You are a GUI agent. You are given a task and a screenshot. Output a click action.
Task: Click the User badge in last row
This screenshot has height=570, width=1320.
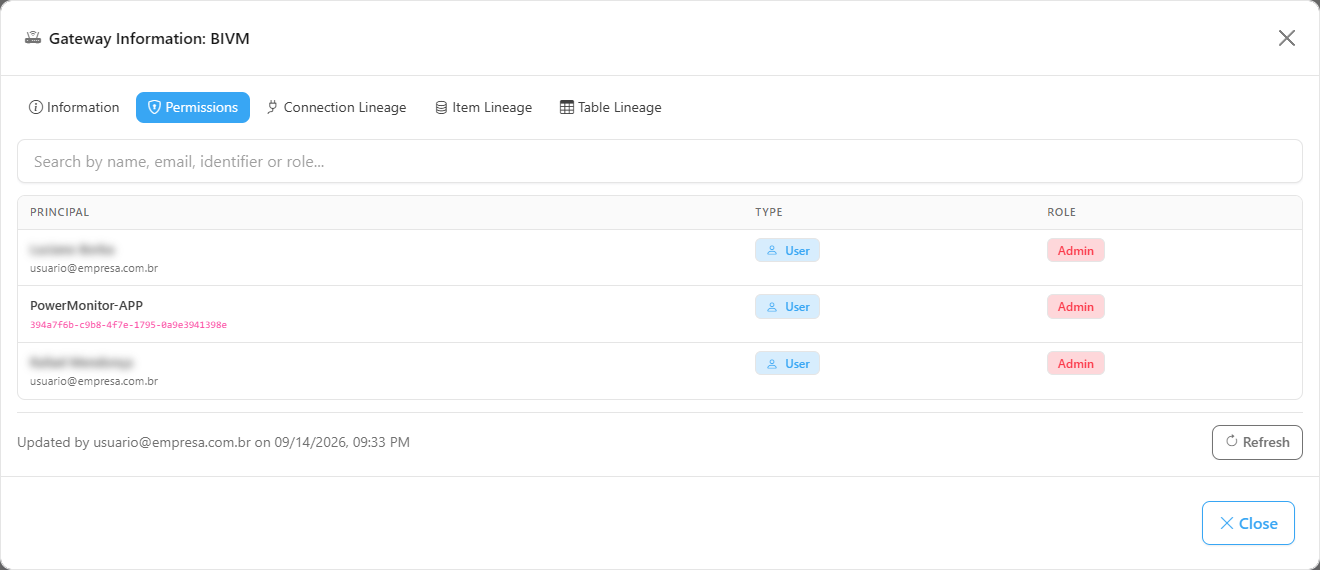(x=787, y=363)
